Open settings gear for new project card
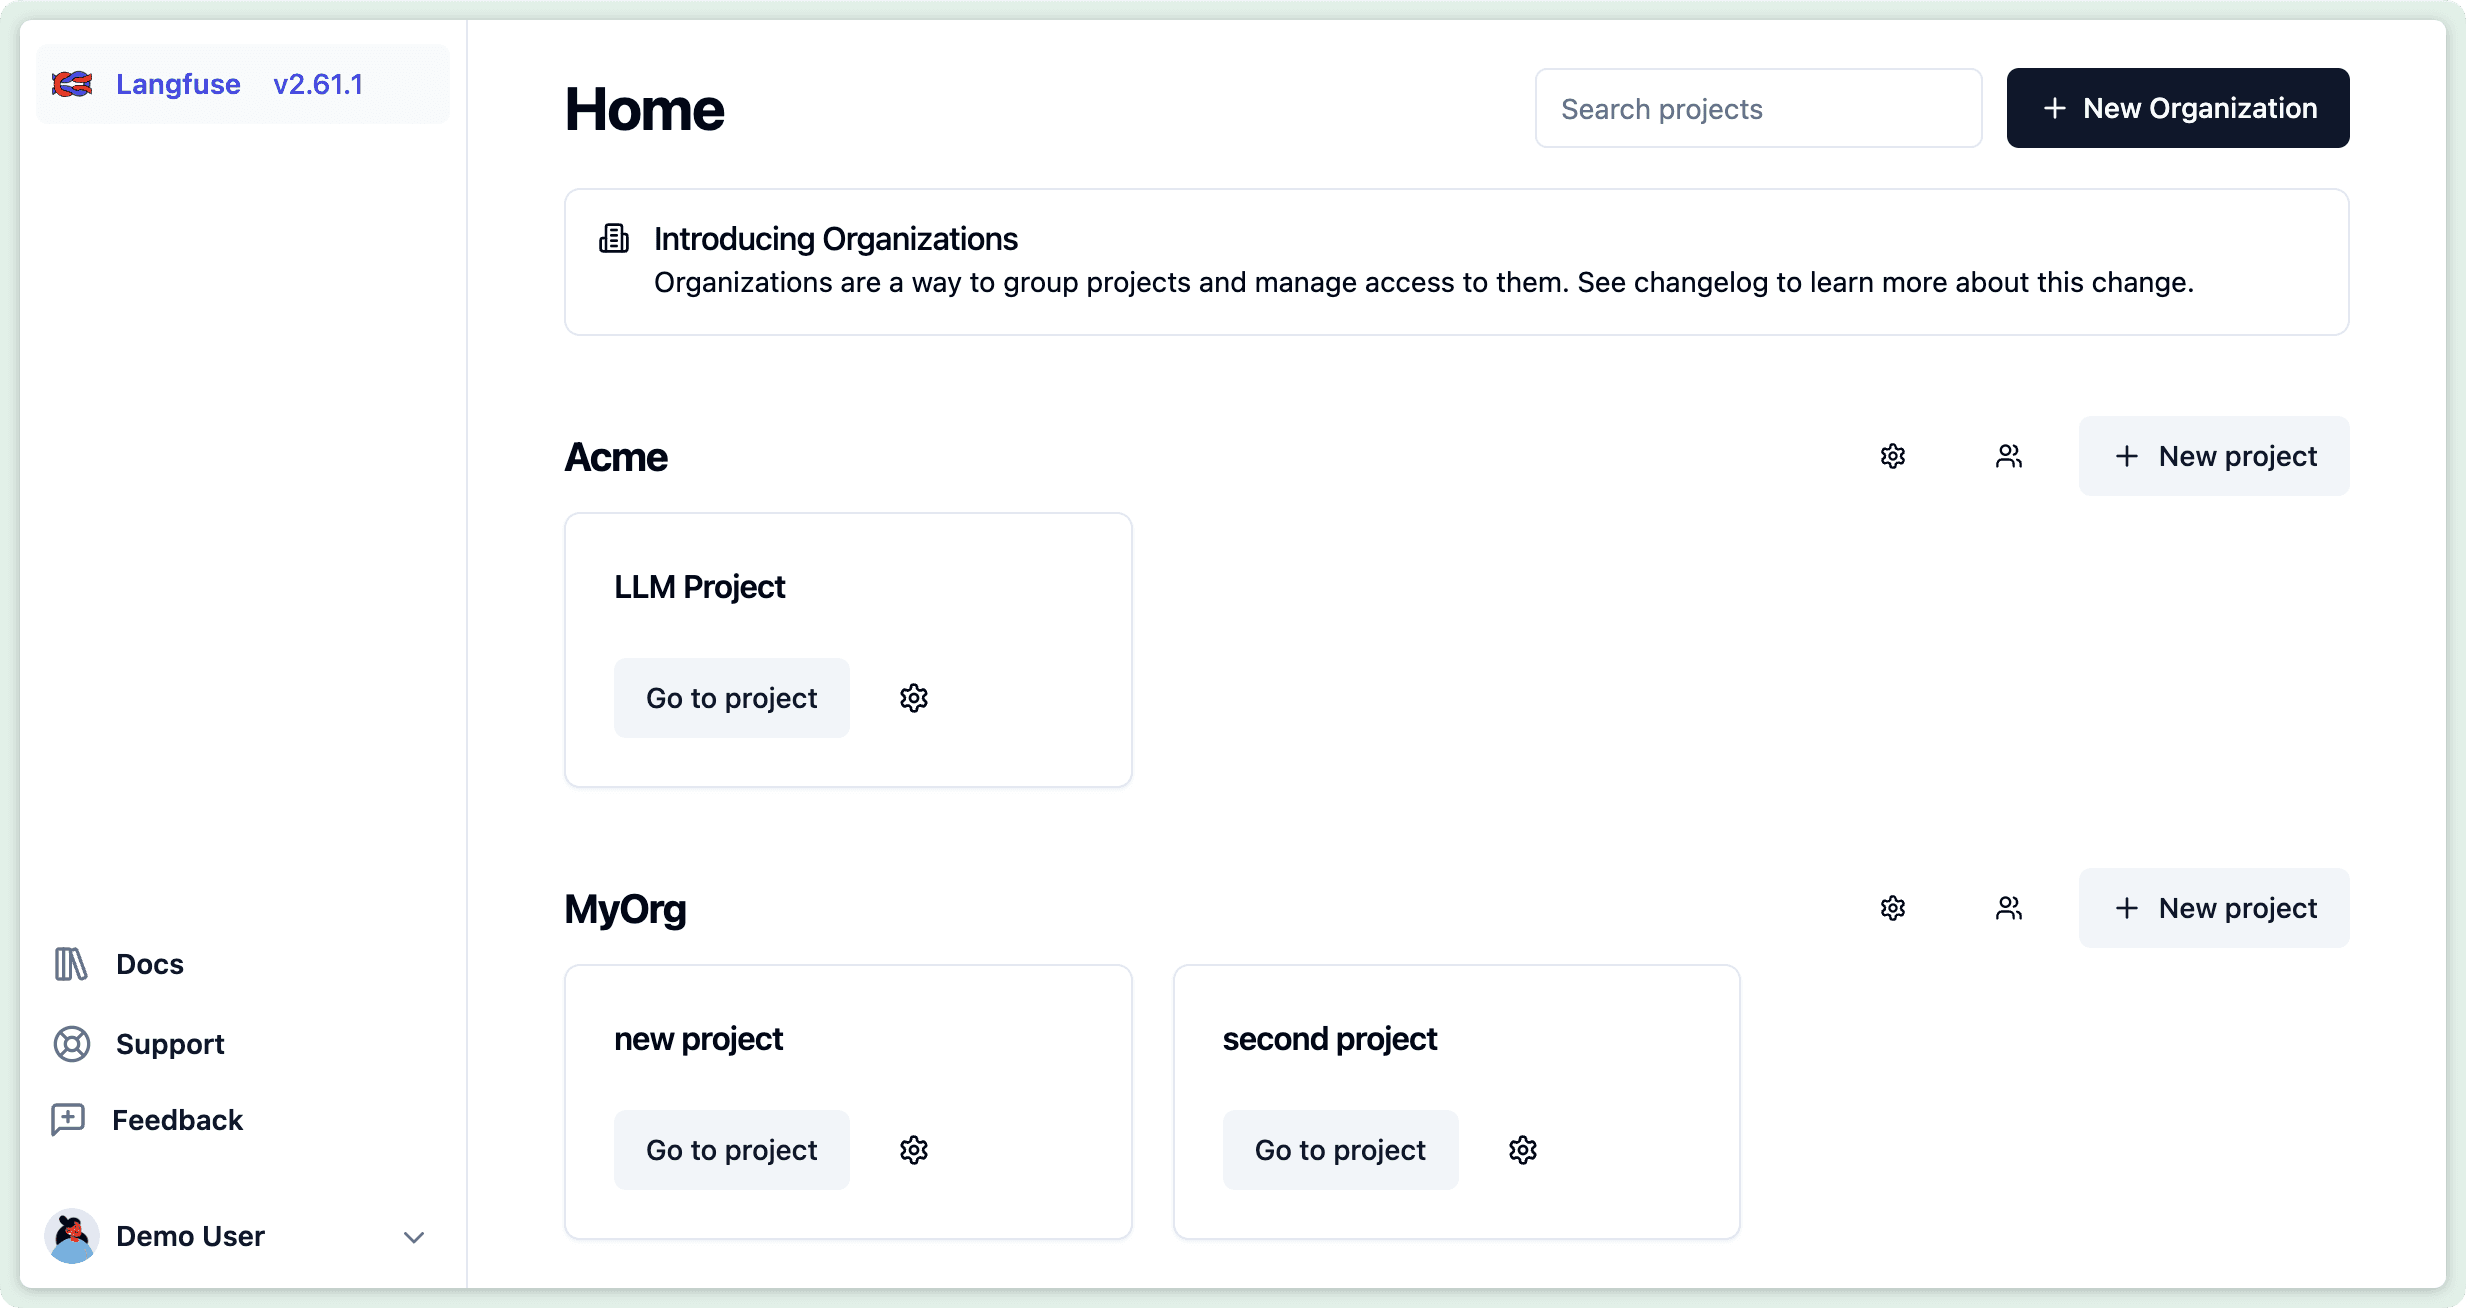2466x1308 pixels. tap(913, 1149)
